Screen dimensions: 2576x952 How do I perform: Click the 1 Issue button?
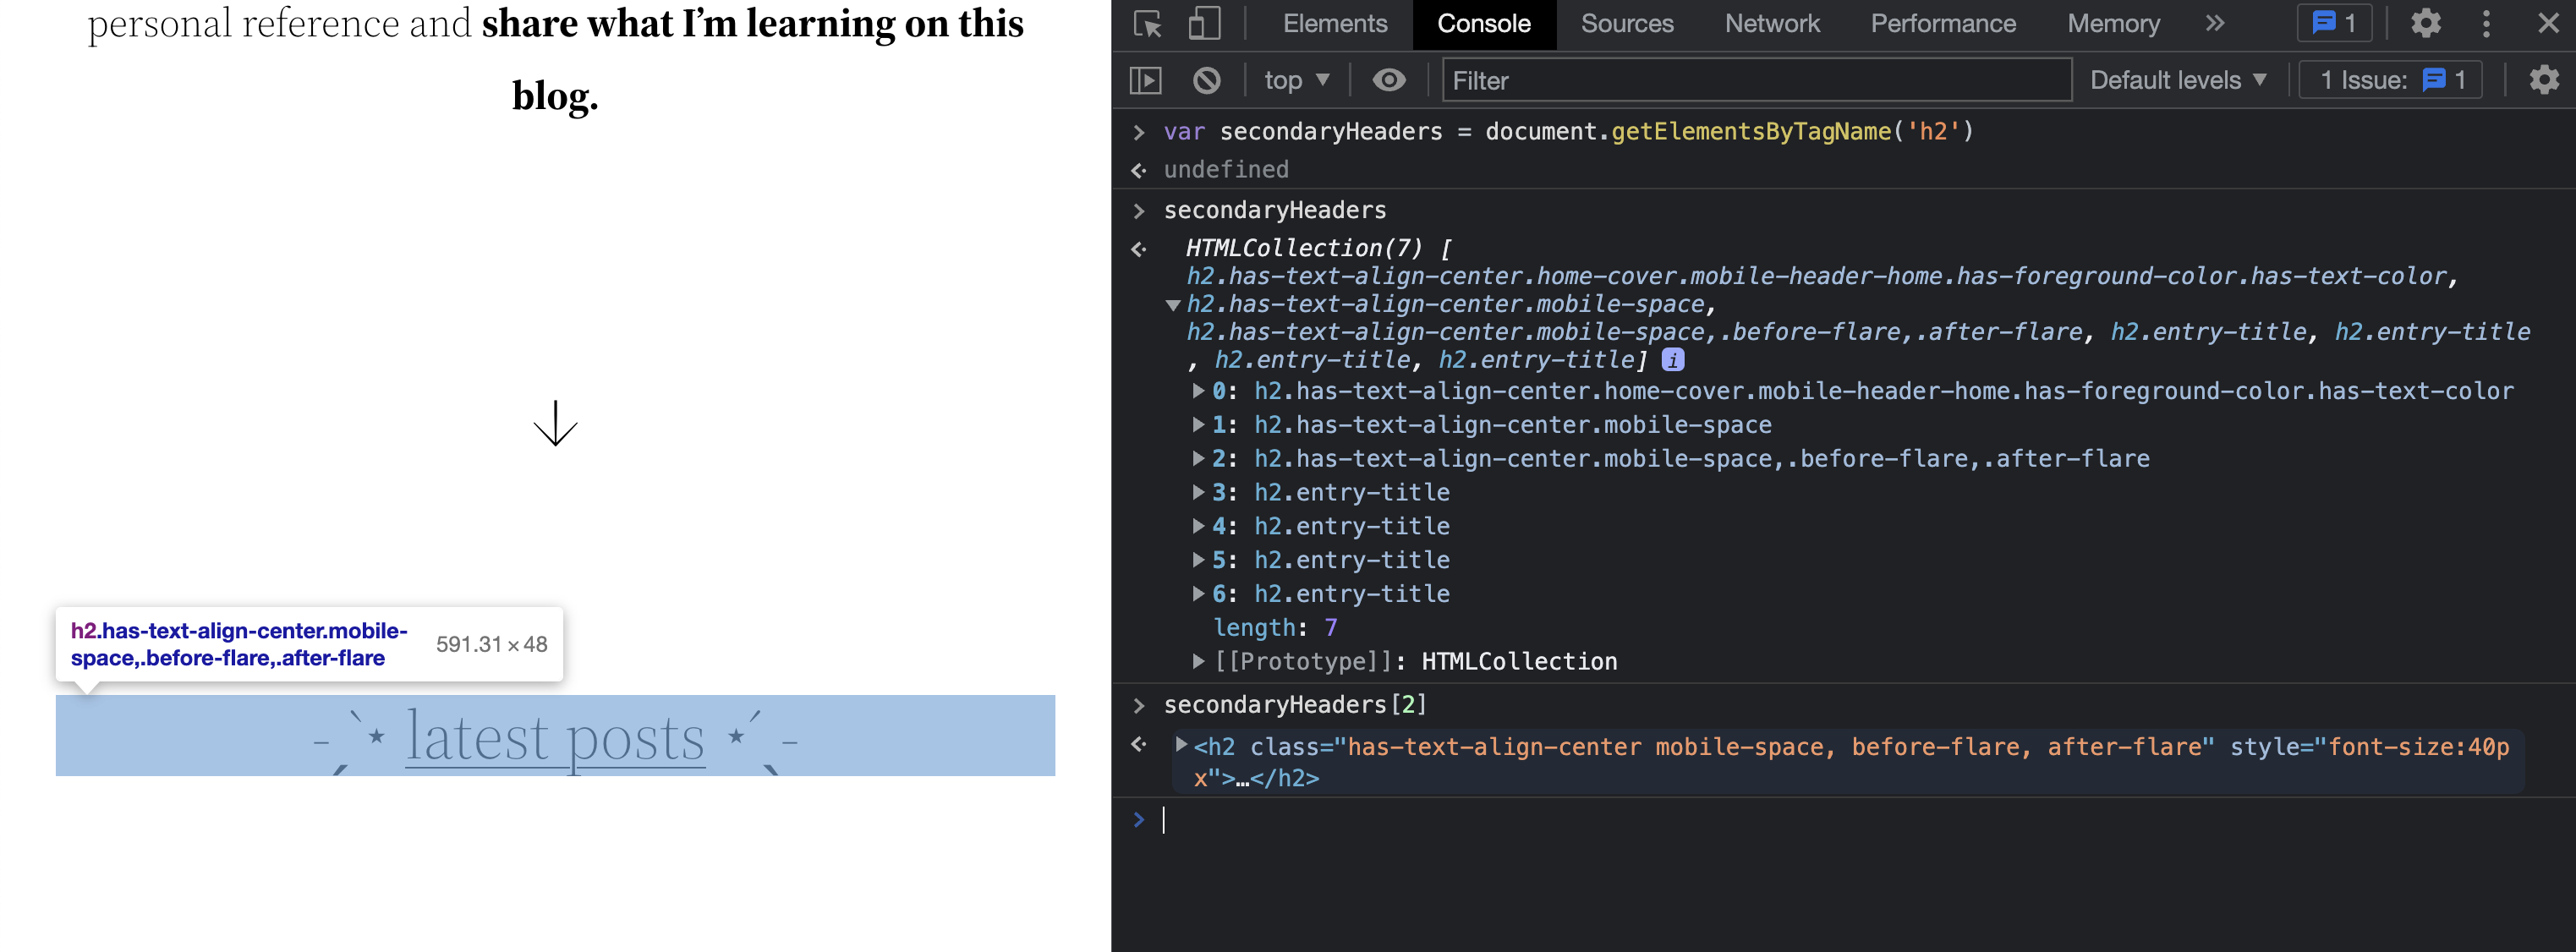pos(2390,80)
